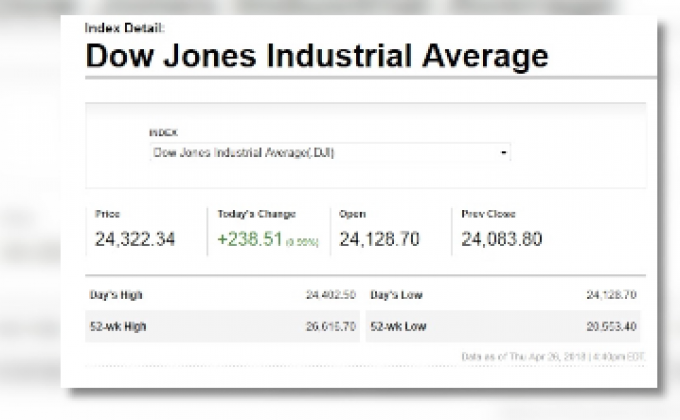Screen dimensions: 680x420
Task: Click the Prev Close label
Action: point(488,214)
